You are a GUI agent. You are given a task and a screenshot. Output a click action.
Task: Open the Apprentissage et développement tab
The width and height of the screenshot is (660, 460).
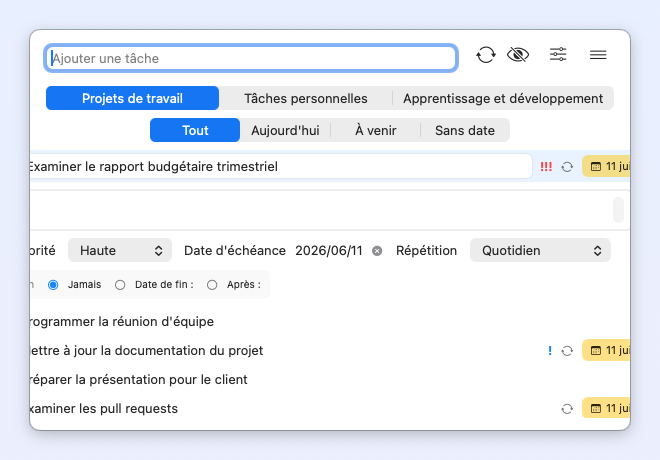point(503,98)
